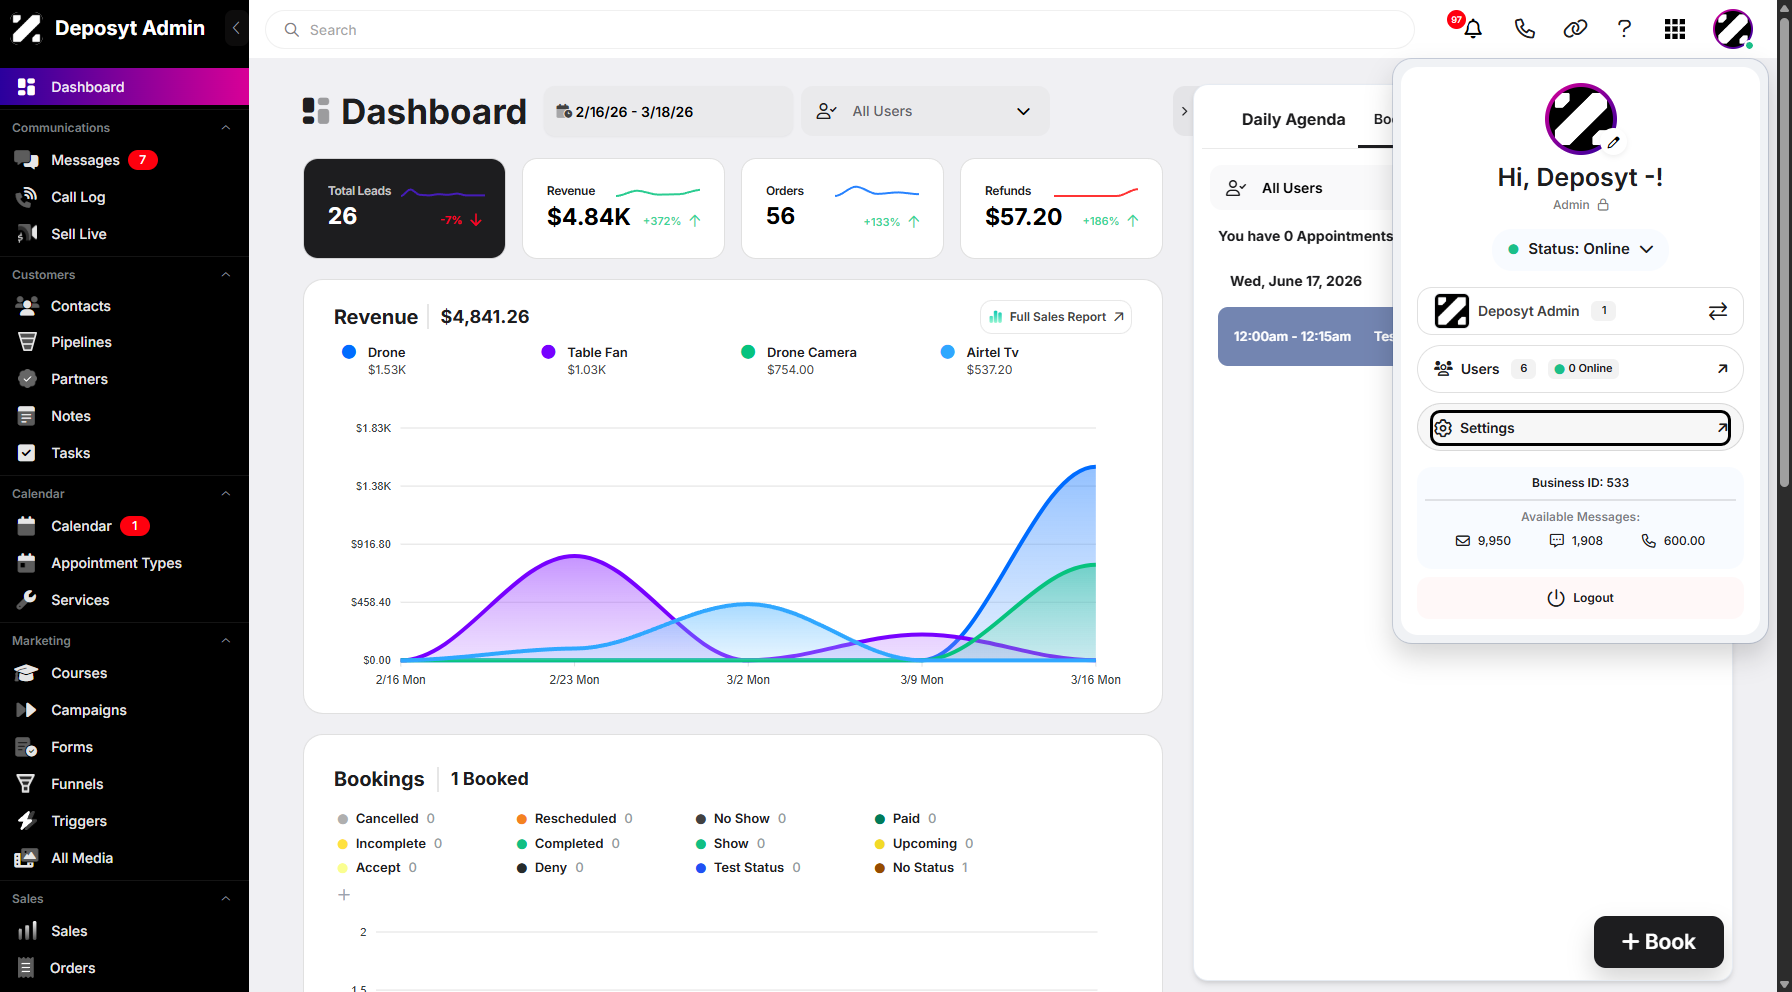
Task: Collapse the Communications section
Action: click(226, 128)
